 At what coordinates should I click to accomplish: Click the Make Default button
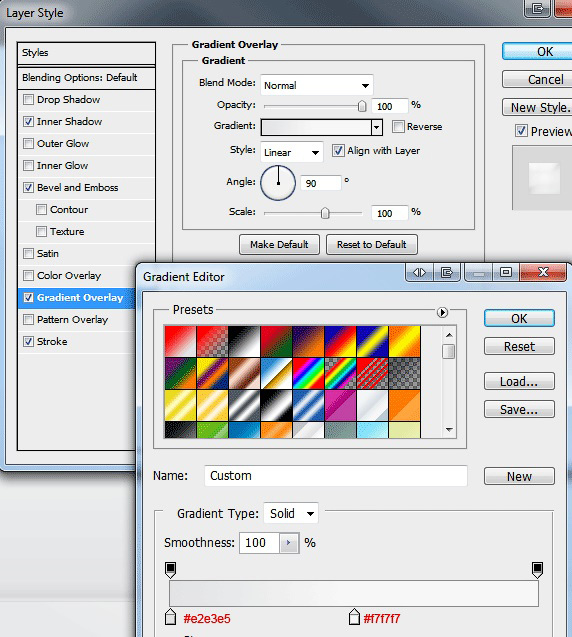280,245
